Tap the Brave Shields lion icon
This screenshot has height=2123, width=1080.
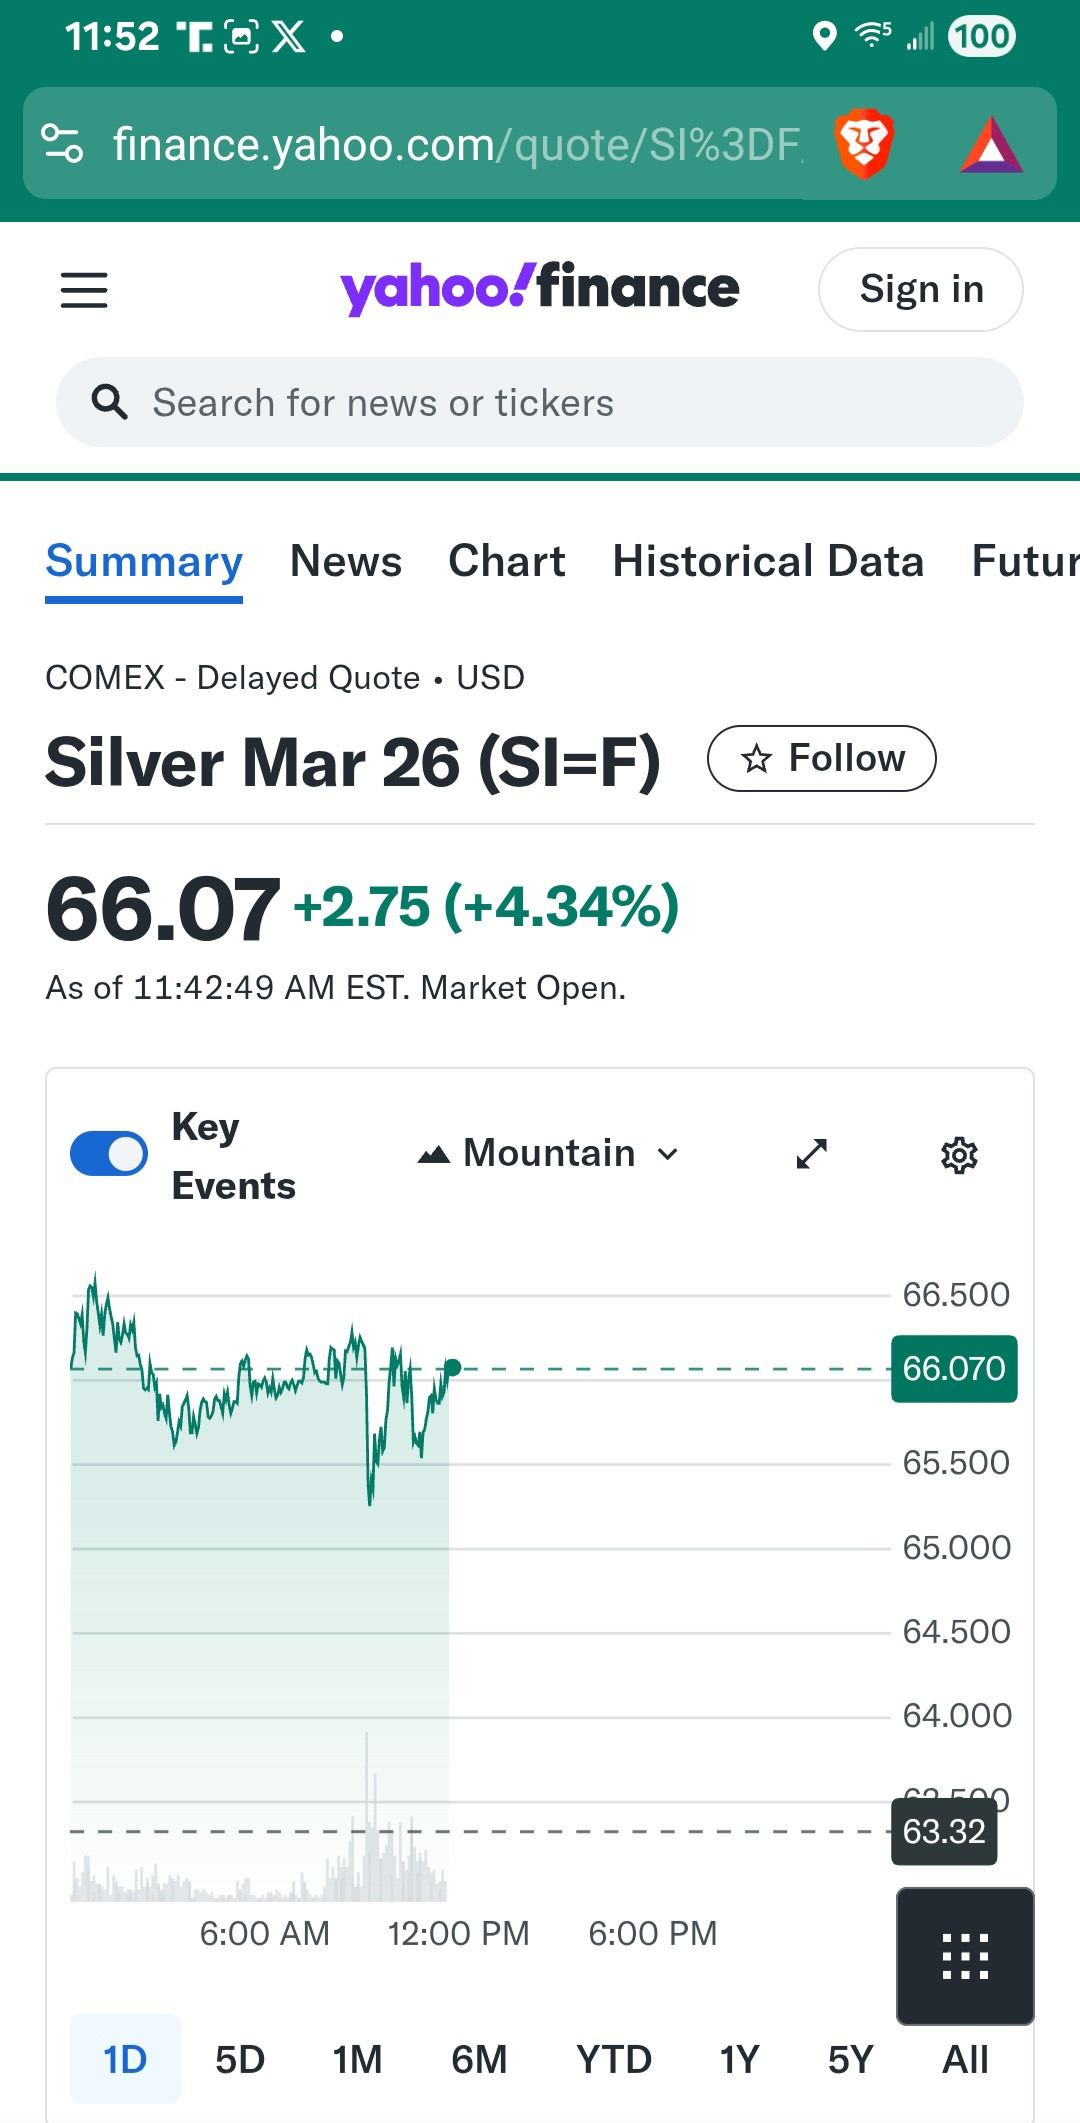tap(863, 144)
